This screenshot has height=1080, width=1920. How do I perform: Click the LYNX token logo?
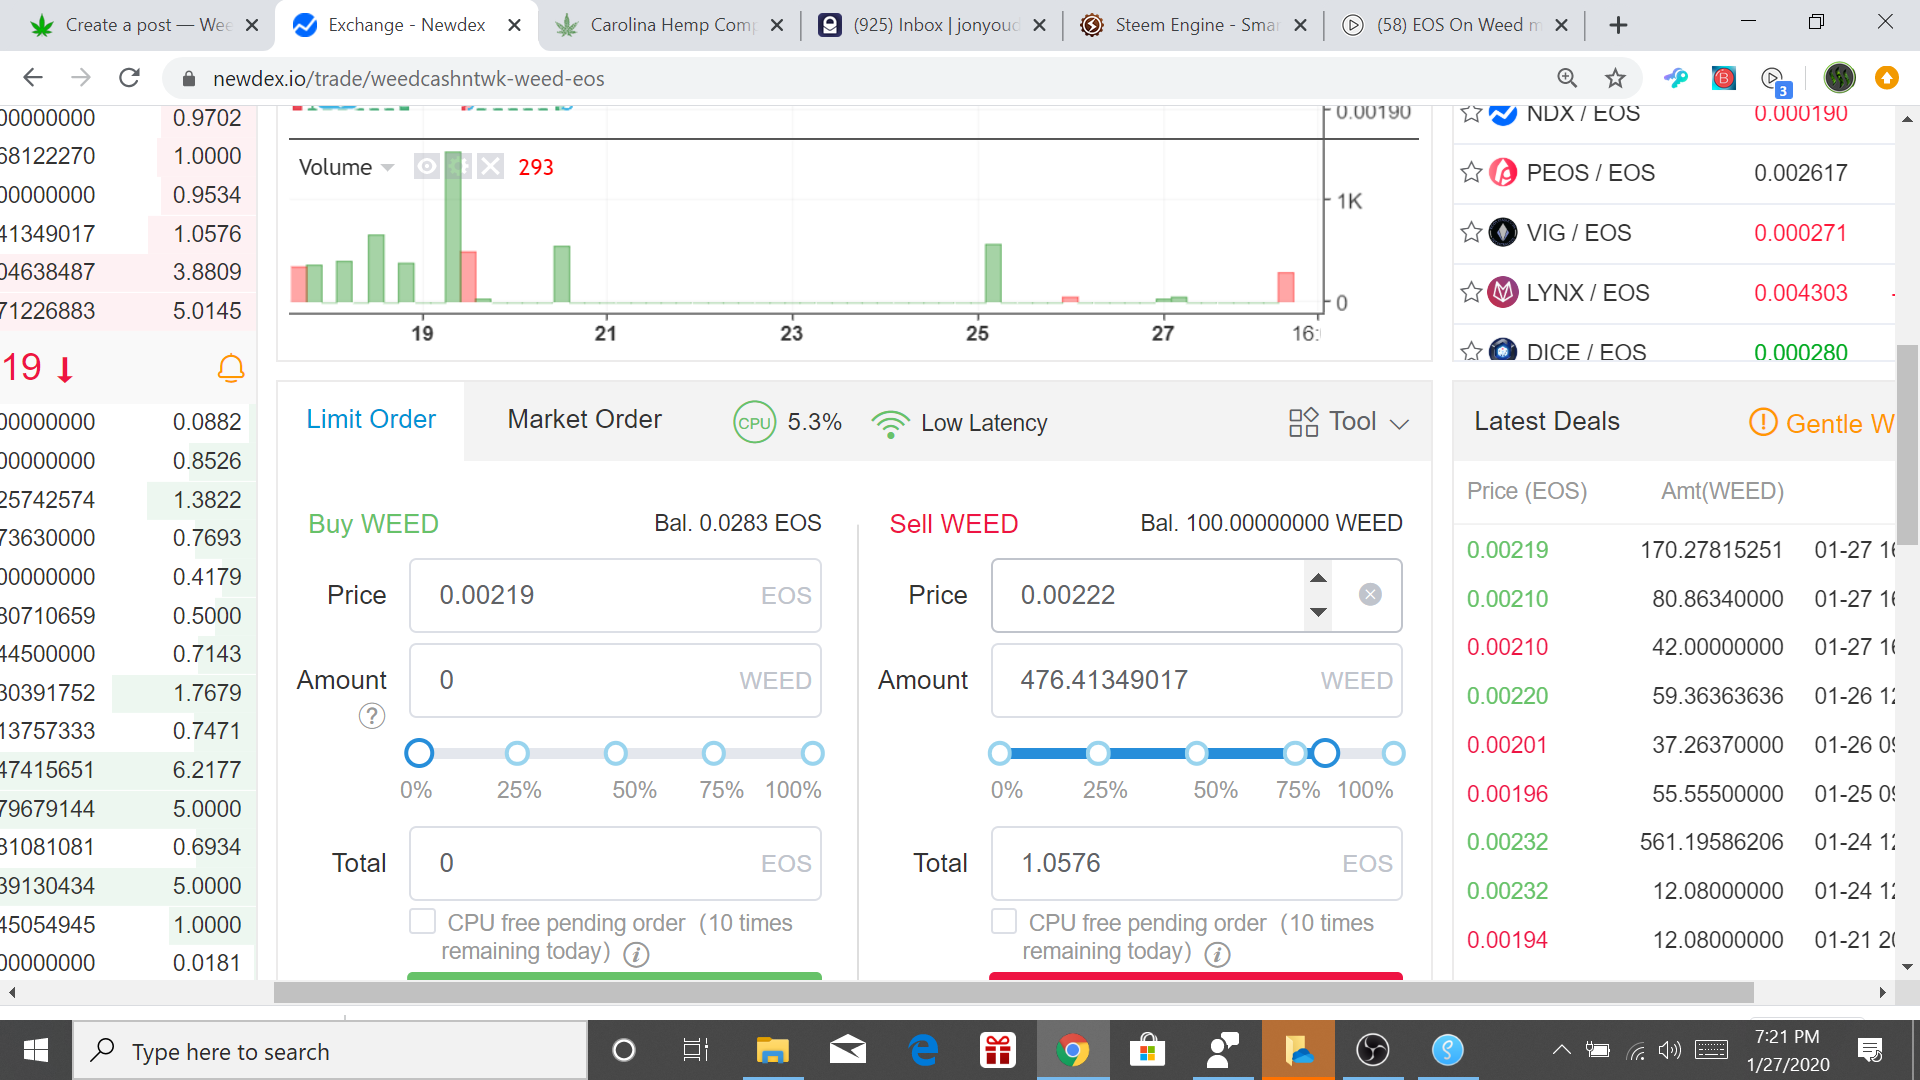1503,293
